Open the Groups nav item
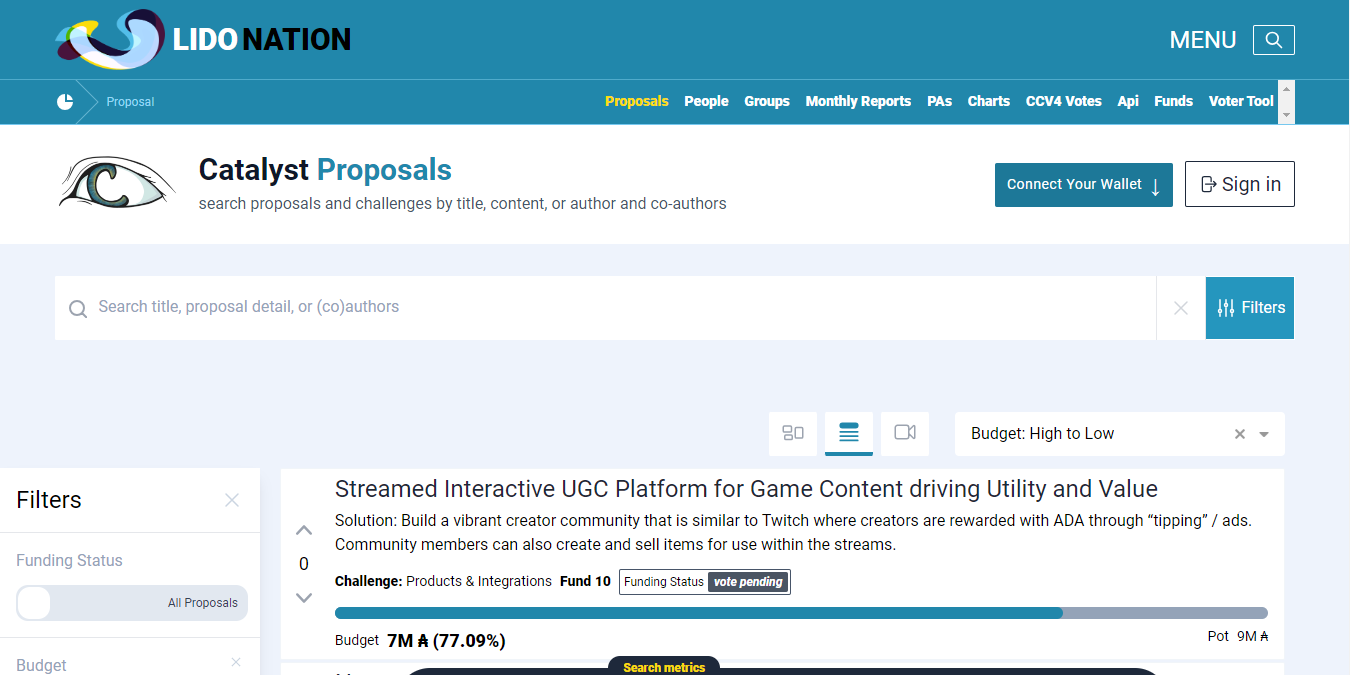 click(x=767, y=101)
